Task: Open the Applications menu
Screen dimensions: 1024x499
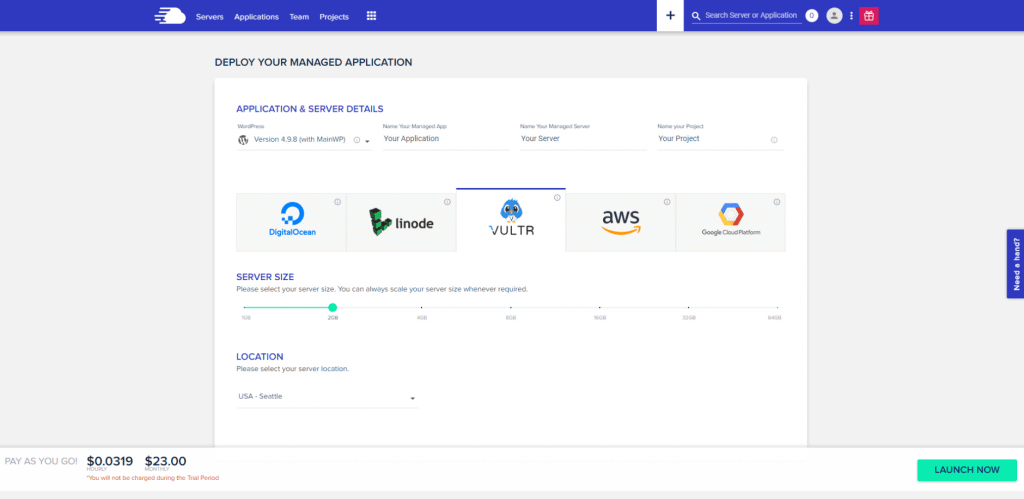Action: (x=256, y=17)
